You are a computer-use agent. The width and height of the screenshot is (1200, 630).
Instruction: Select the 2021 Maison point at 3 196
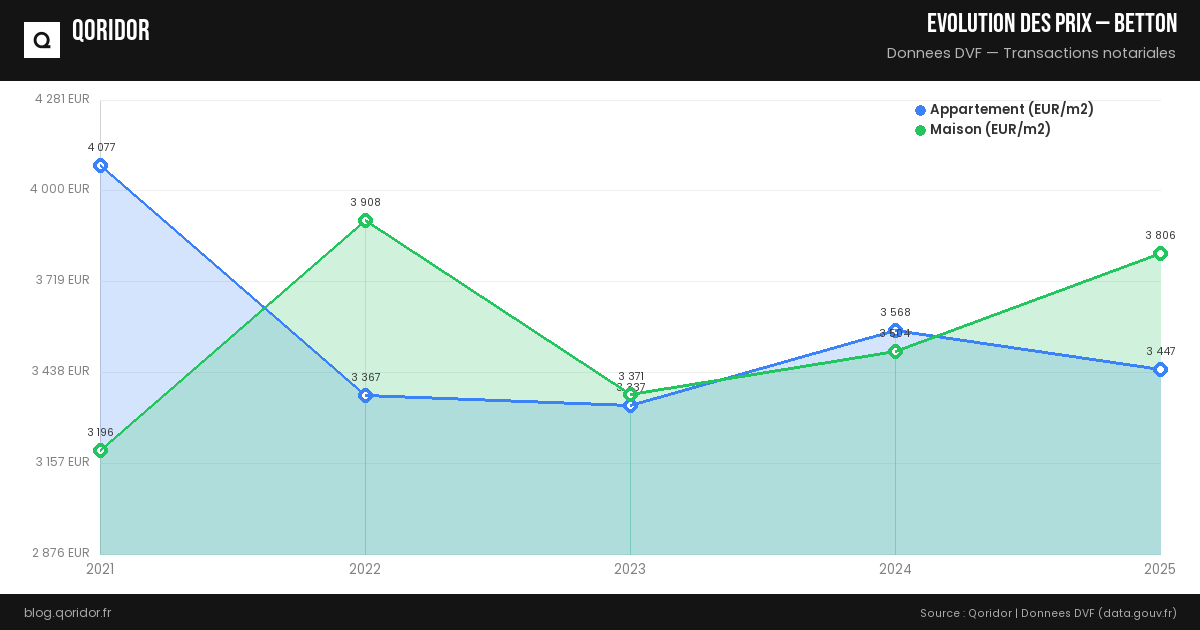point(100,451)
